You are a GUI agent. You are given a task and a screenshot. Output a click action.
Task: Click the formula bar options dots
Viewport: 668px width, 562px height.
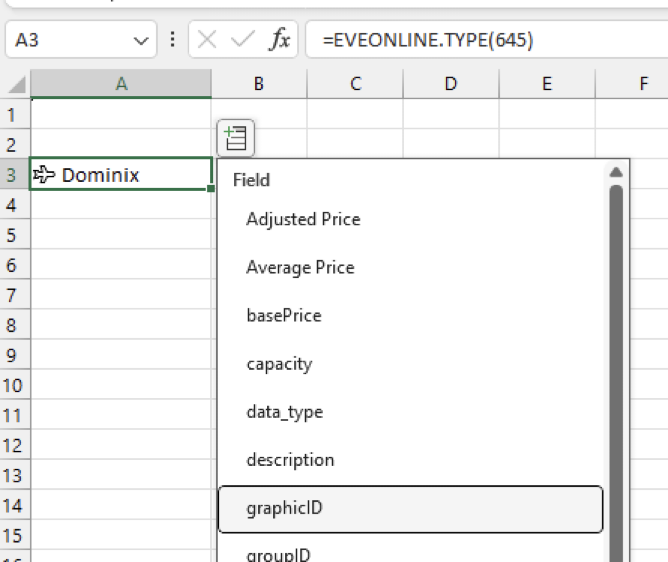tap(173, 39)
